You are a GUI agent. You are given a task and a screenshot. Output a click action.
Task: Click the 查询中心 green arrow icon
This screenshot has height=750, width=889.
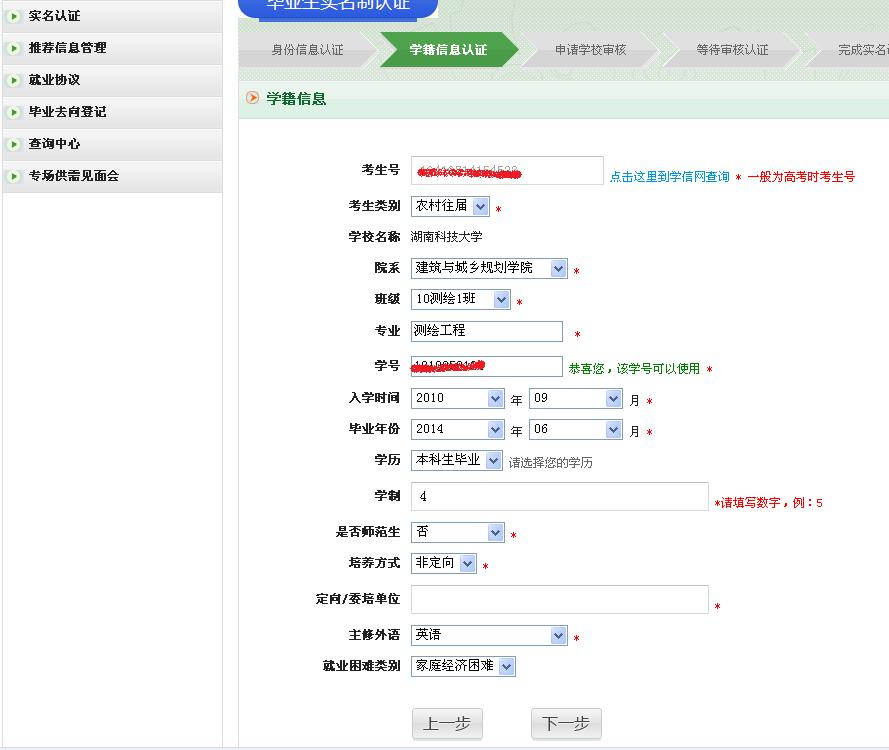click(11, 143)
